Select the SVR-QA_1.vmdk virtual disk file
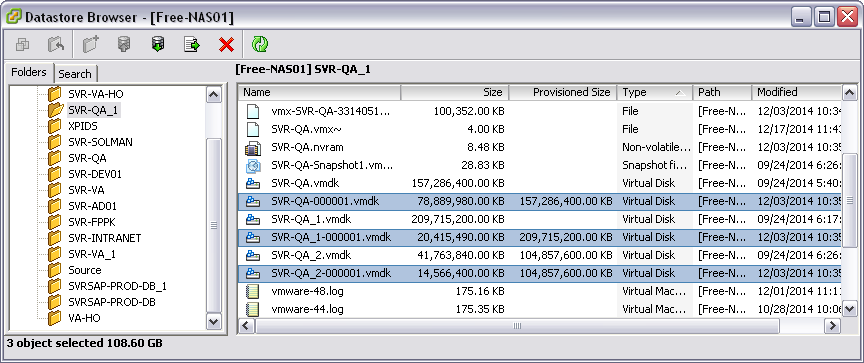 [539, 219]
